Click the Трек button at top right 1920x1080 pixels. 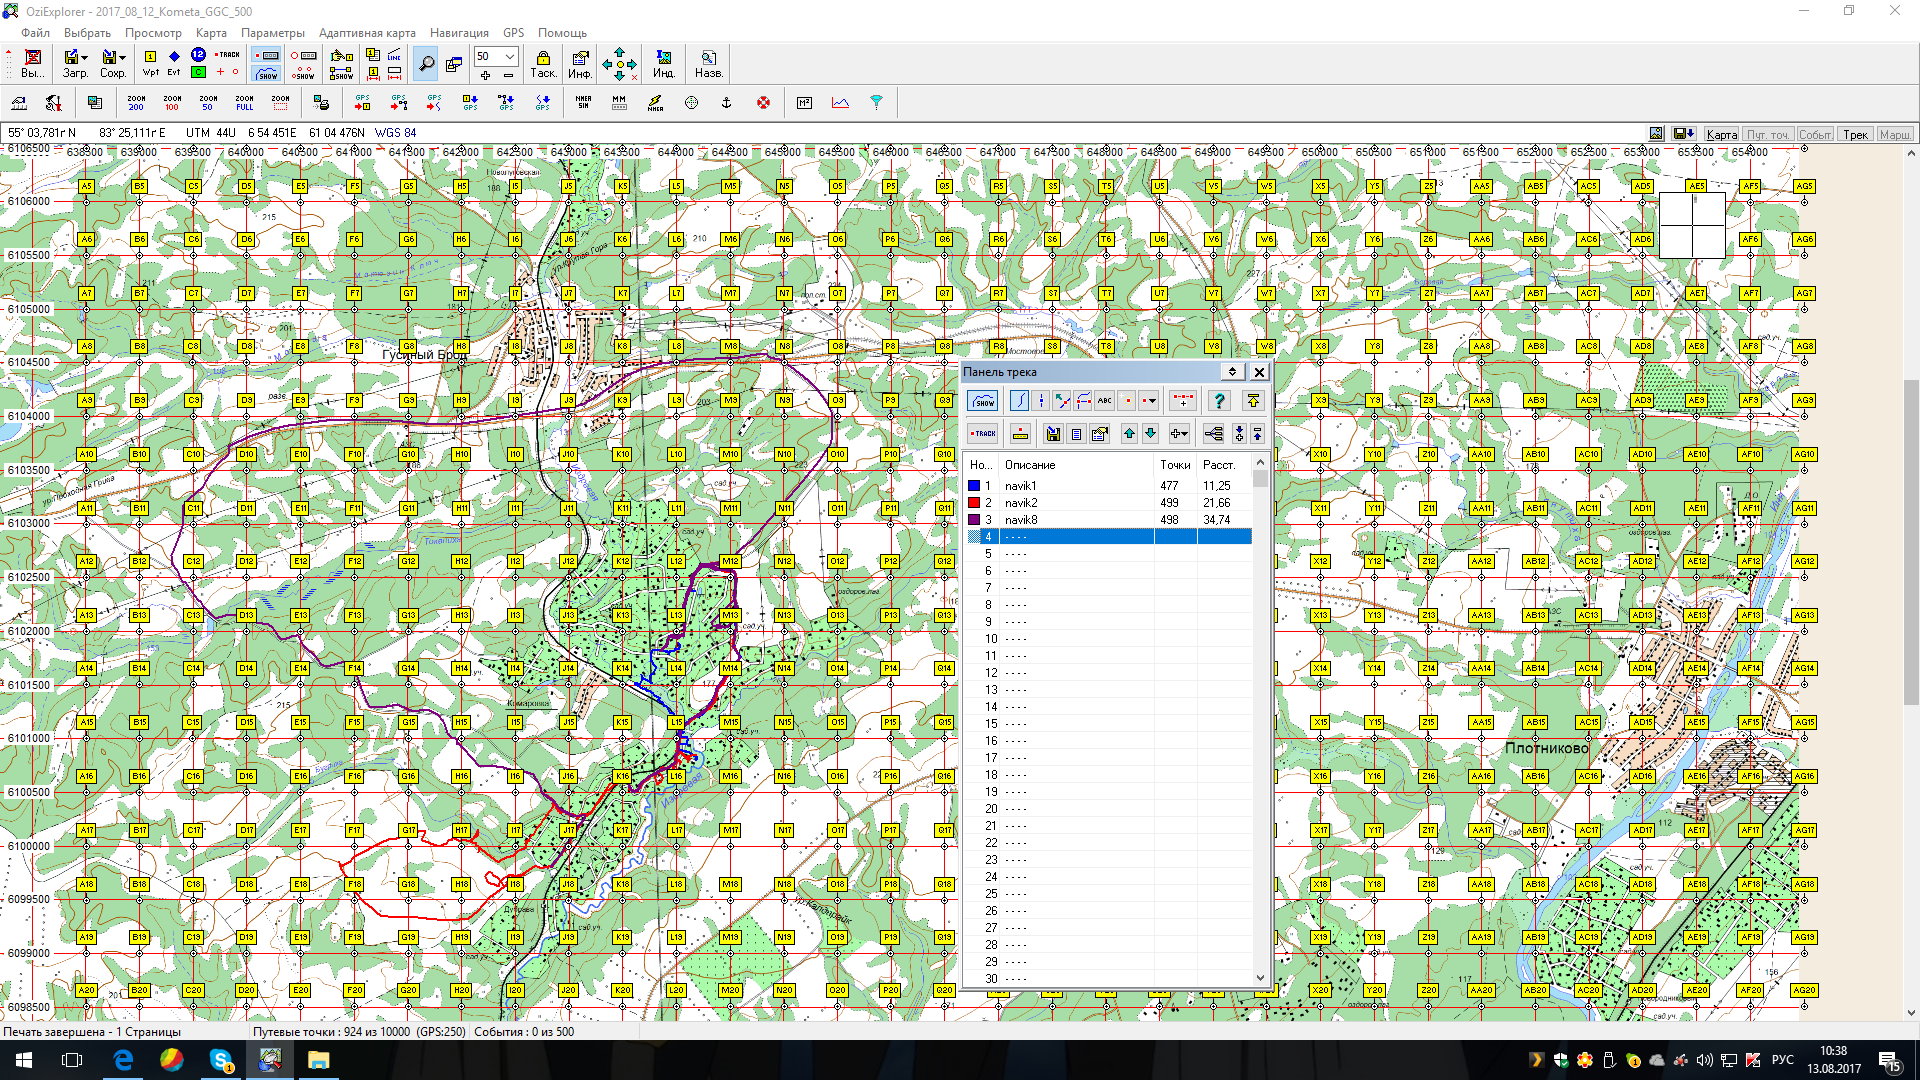point(1855,134)
